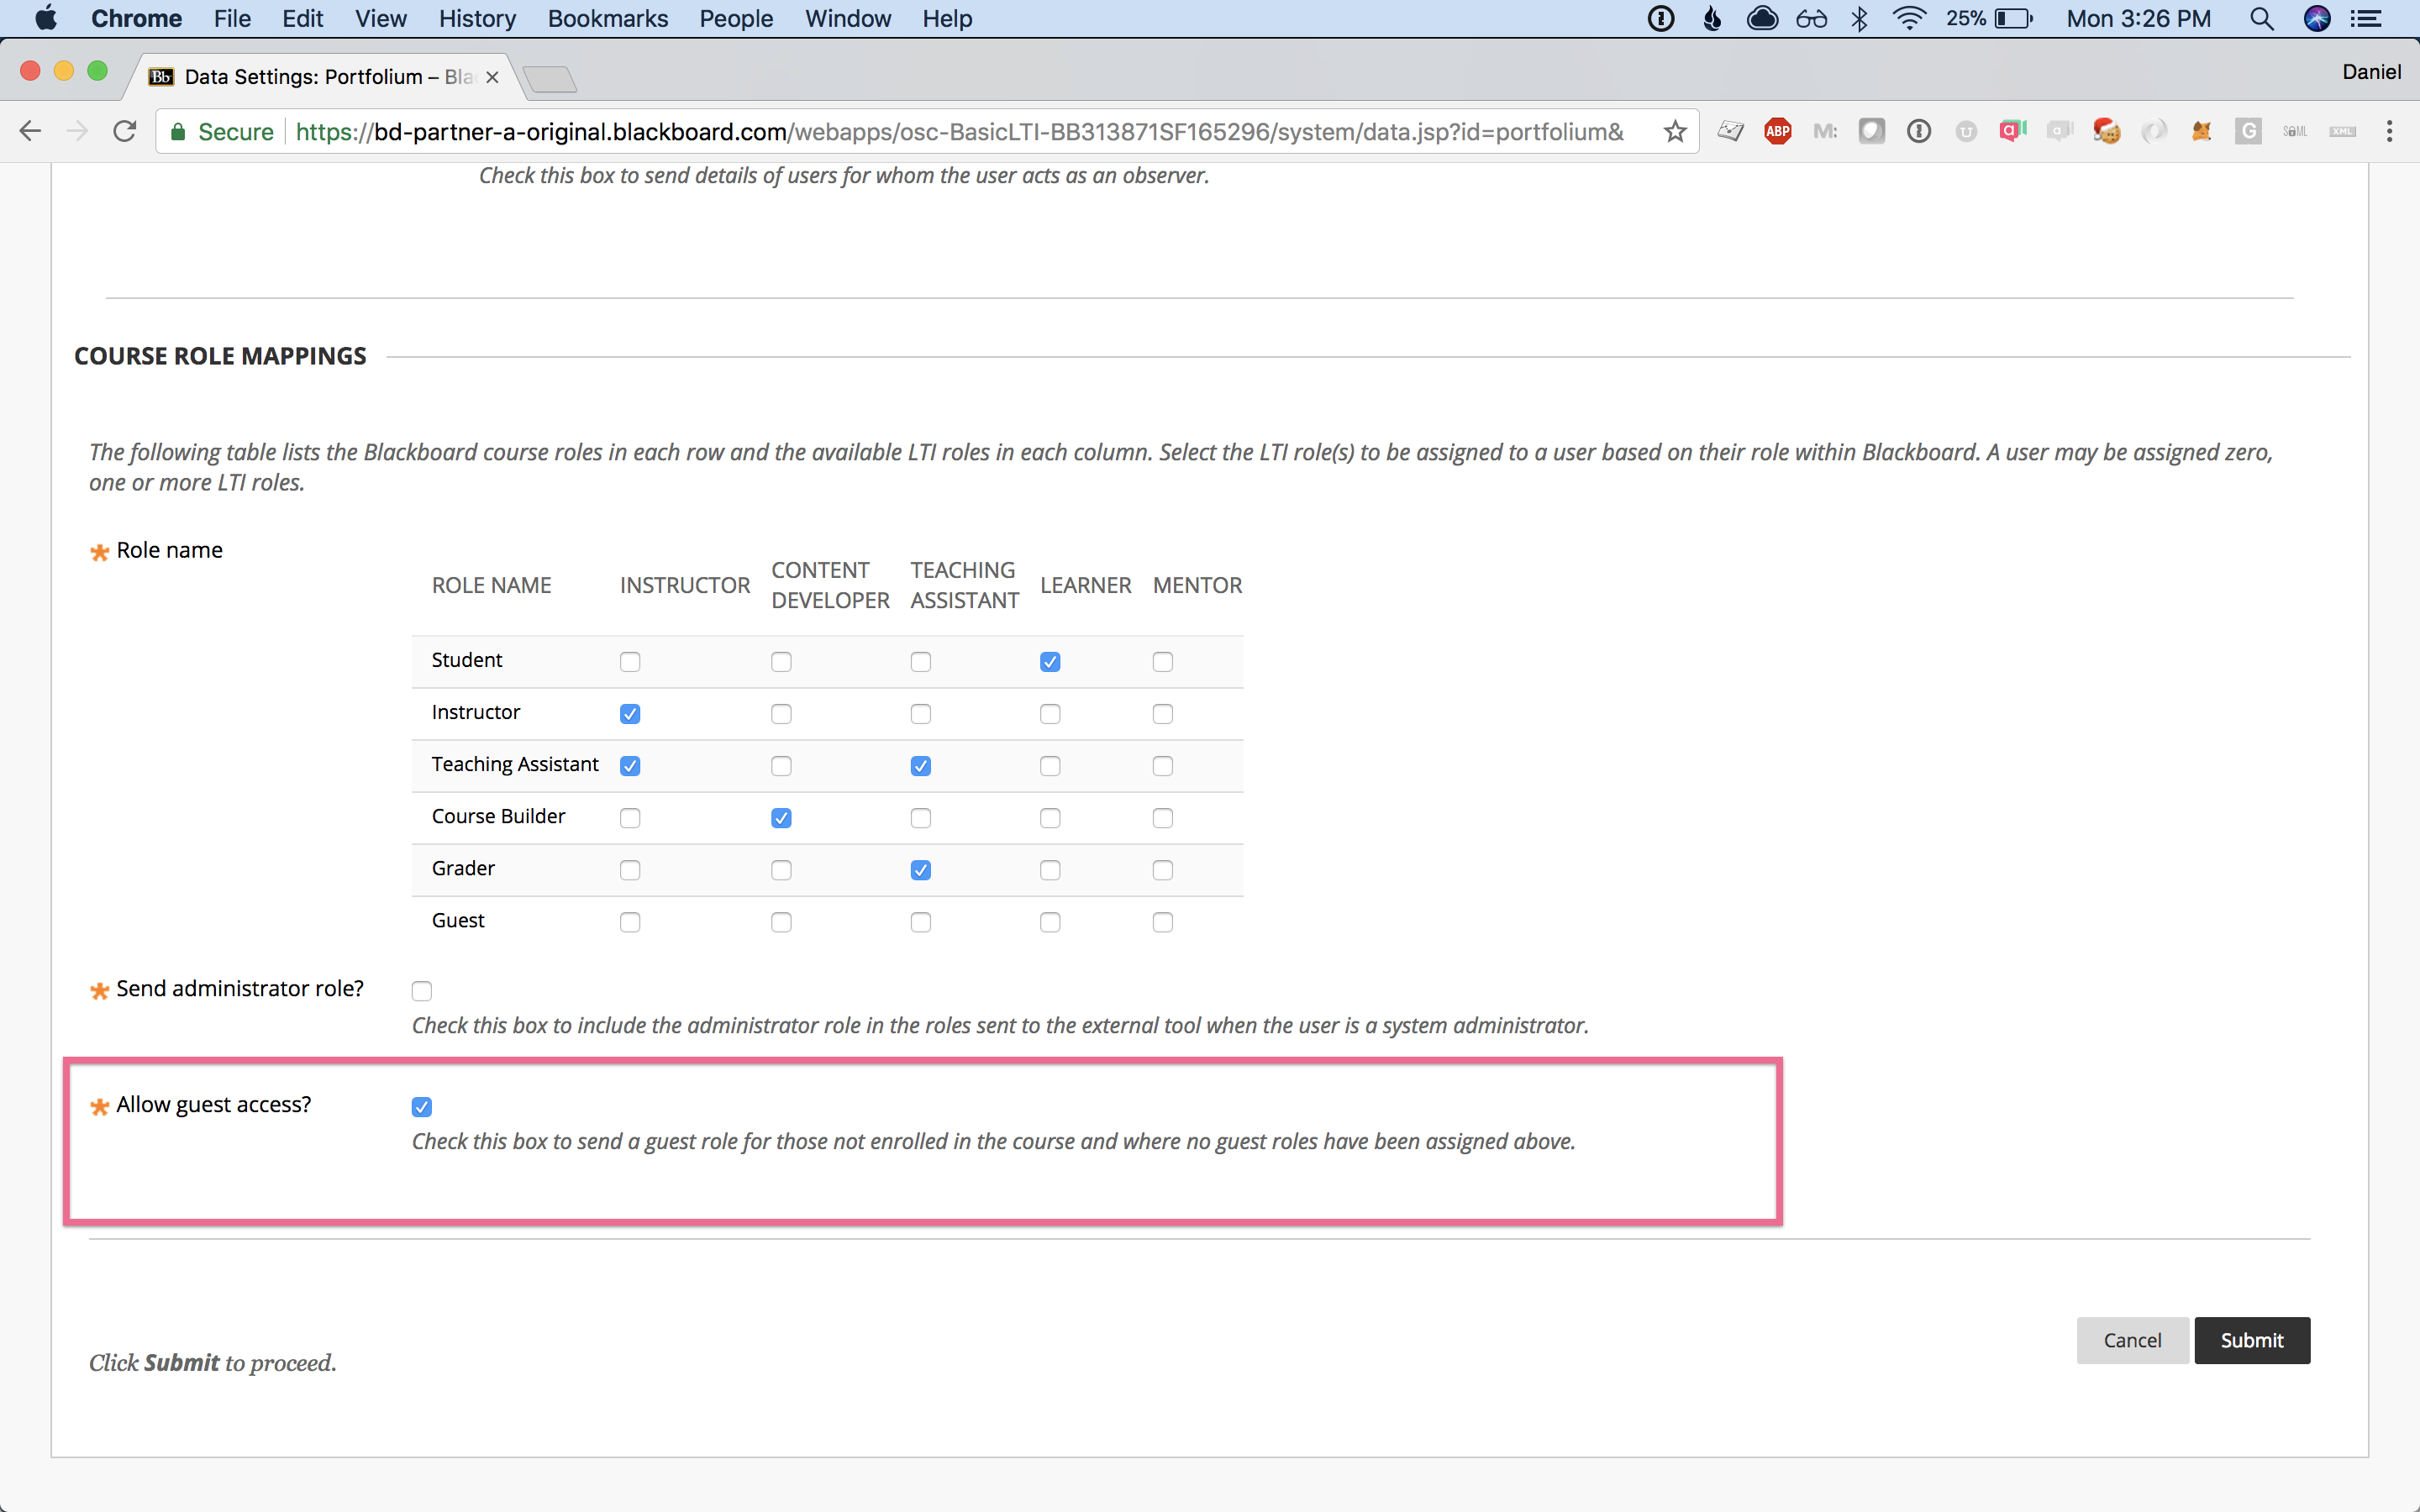Click the URL address bar
2420x1512 pixels.
[x=960, y=132]
